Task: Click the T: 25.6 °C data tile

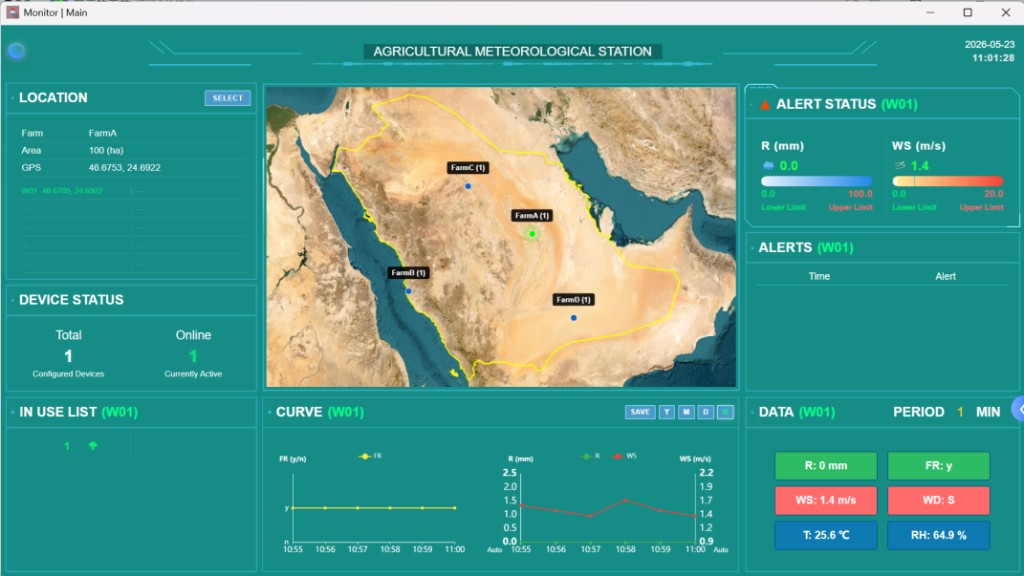Action: (825, 535)
